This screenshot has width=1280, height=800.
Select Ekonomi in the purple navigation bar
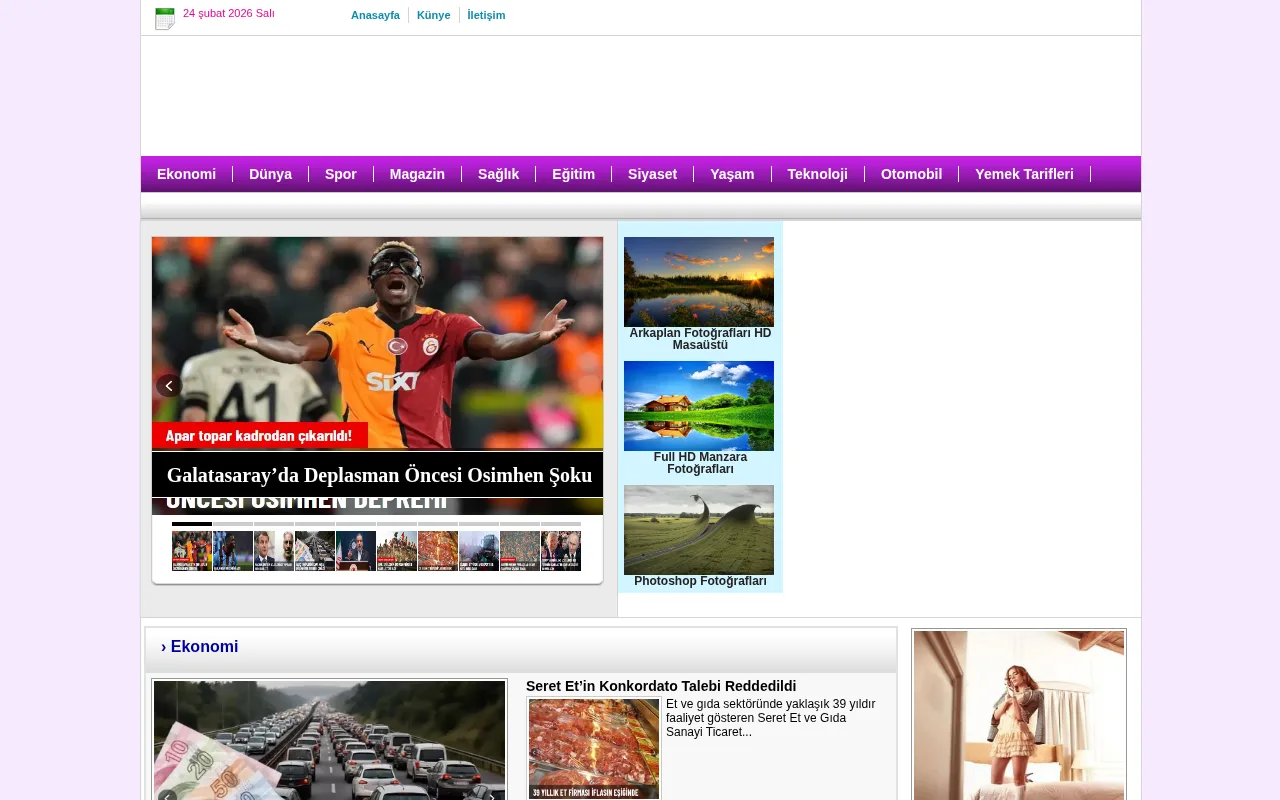click(186, 174)
